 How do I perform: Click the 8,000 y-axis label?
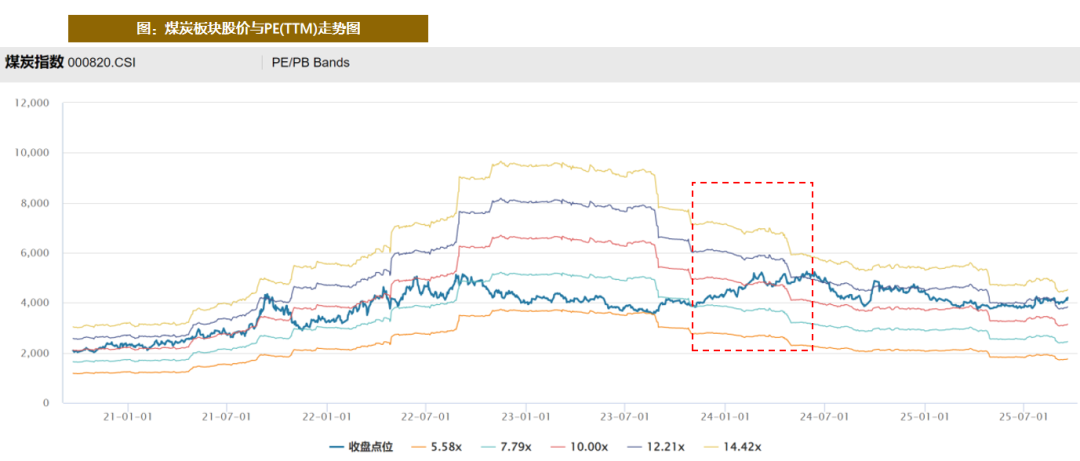coord(36,203)
